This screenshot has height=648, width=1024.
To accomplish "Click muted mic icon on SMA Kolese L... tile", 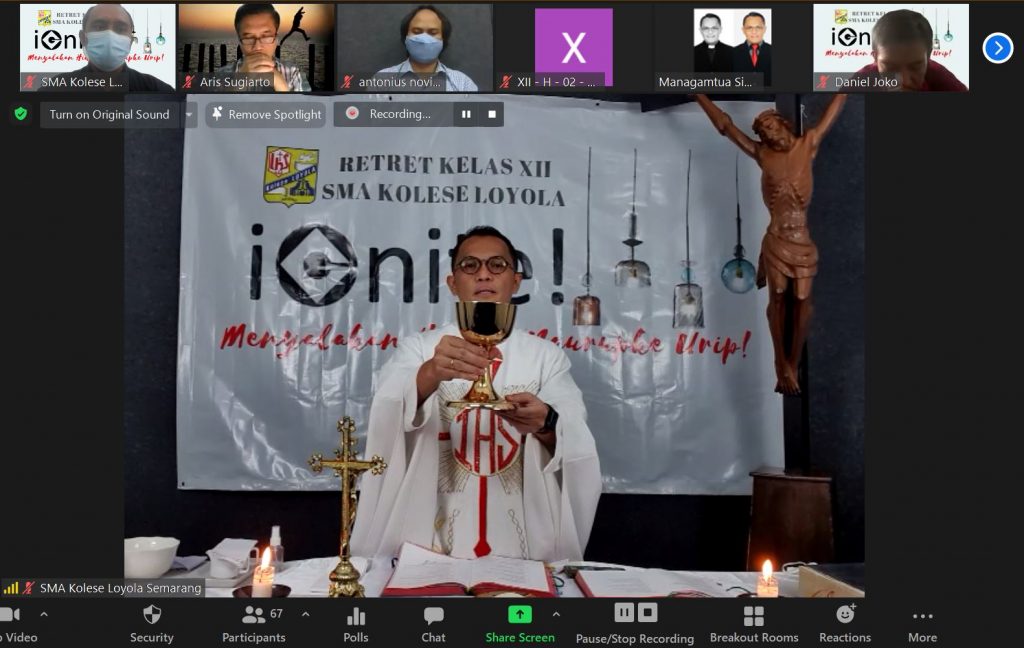I will point(29,82).
